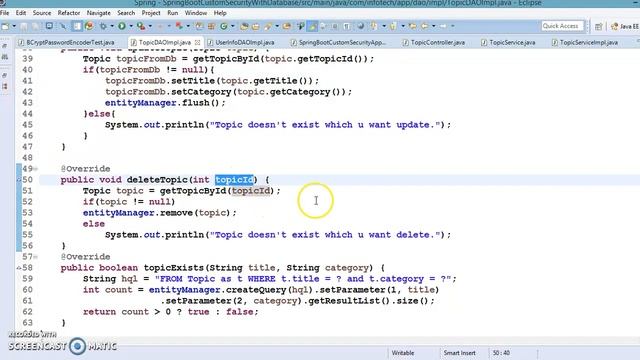Switch to TopicService.java tab
Image resolution: width=640 pixels, height=360 pixels.
508,42
